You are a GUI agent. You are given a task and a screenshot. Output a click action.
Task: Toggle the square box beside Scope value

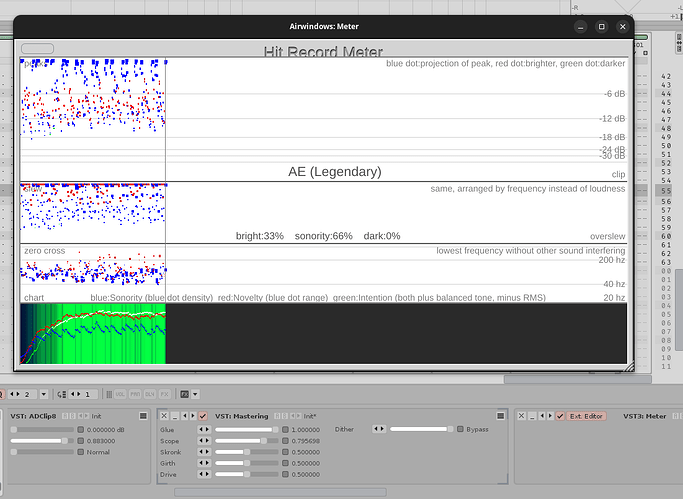pos(285,441)
